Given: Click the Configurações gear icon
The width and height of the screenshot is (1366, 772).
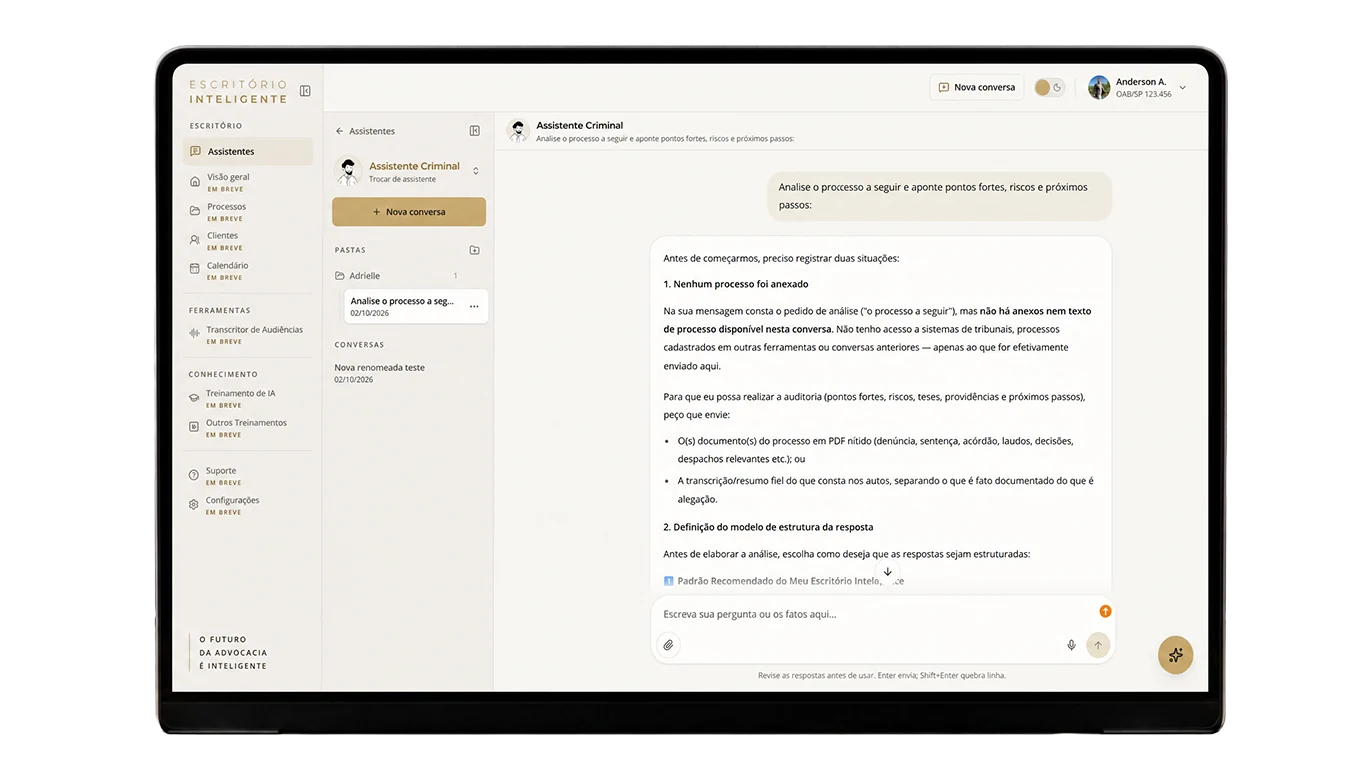Looking at the screenshot, I should pos(194,505).
